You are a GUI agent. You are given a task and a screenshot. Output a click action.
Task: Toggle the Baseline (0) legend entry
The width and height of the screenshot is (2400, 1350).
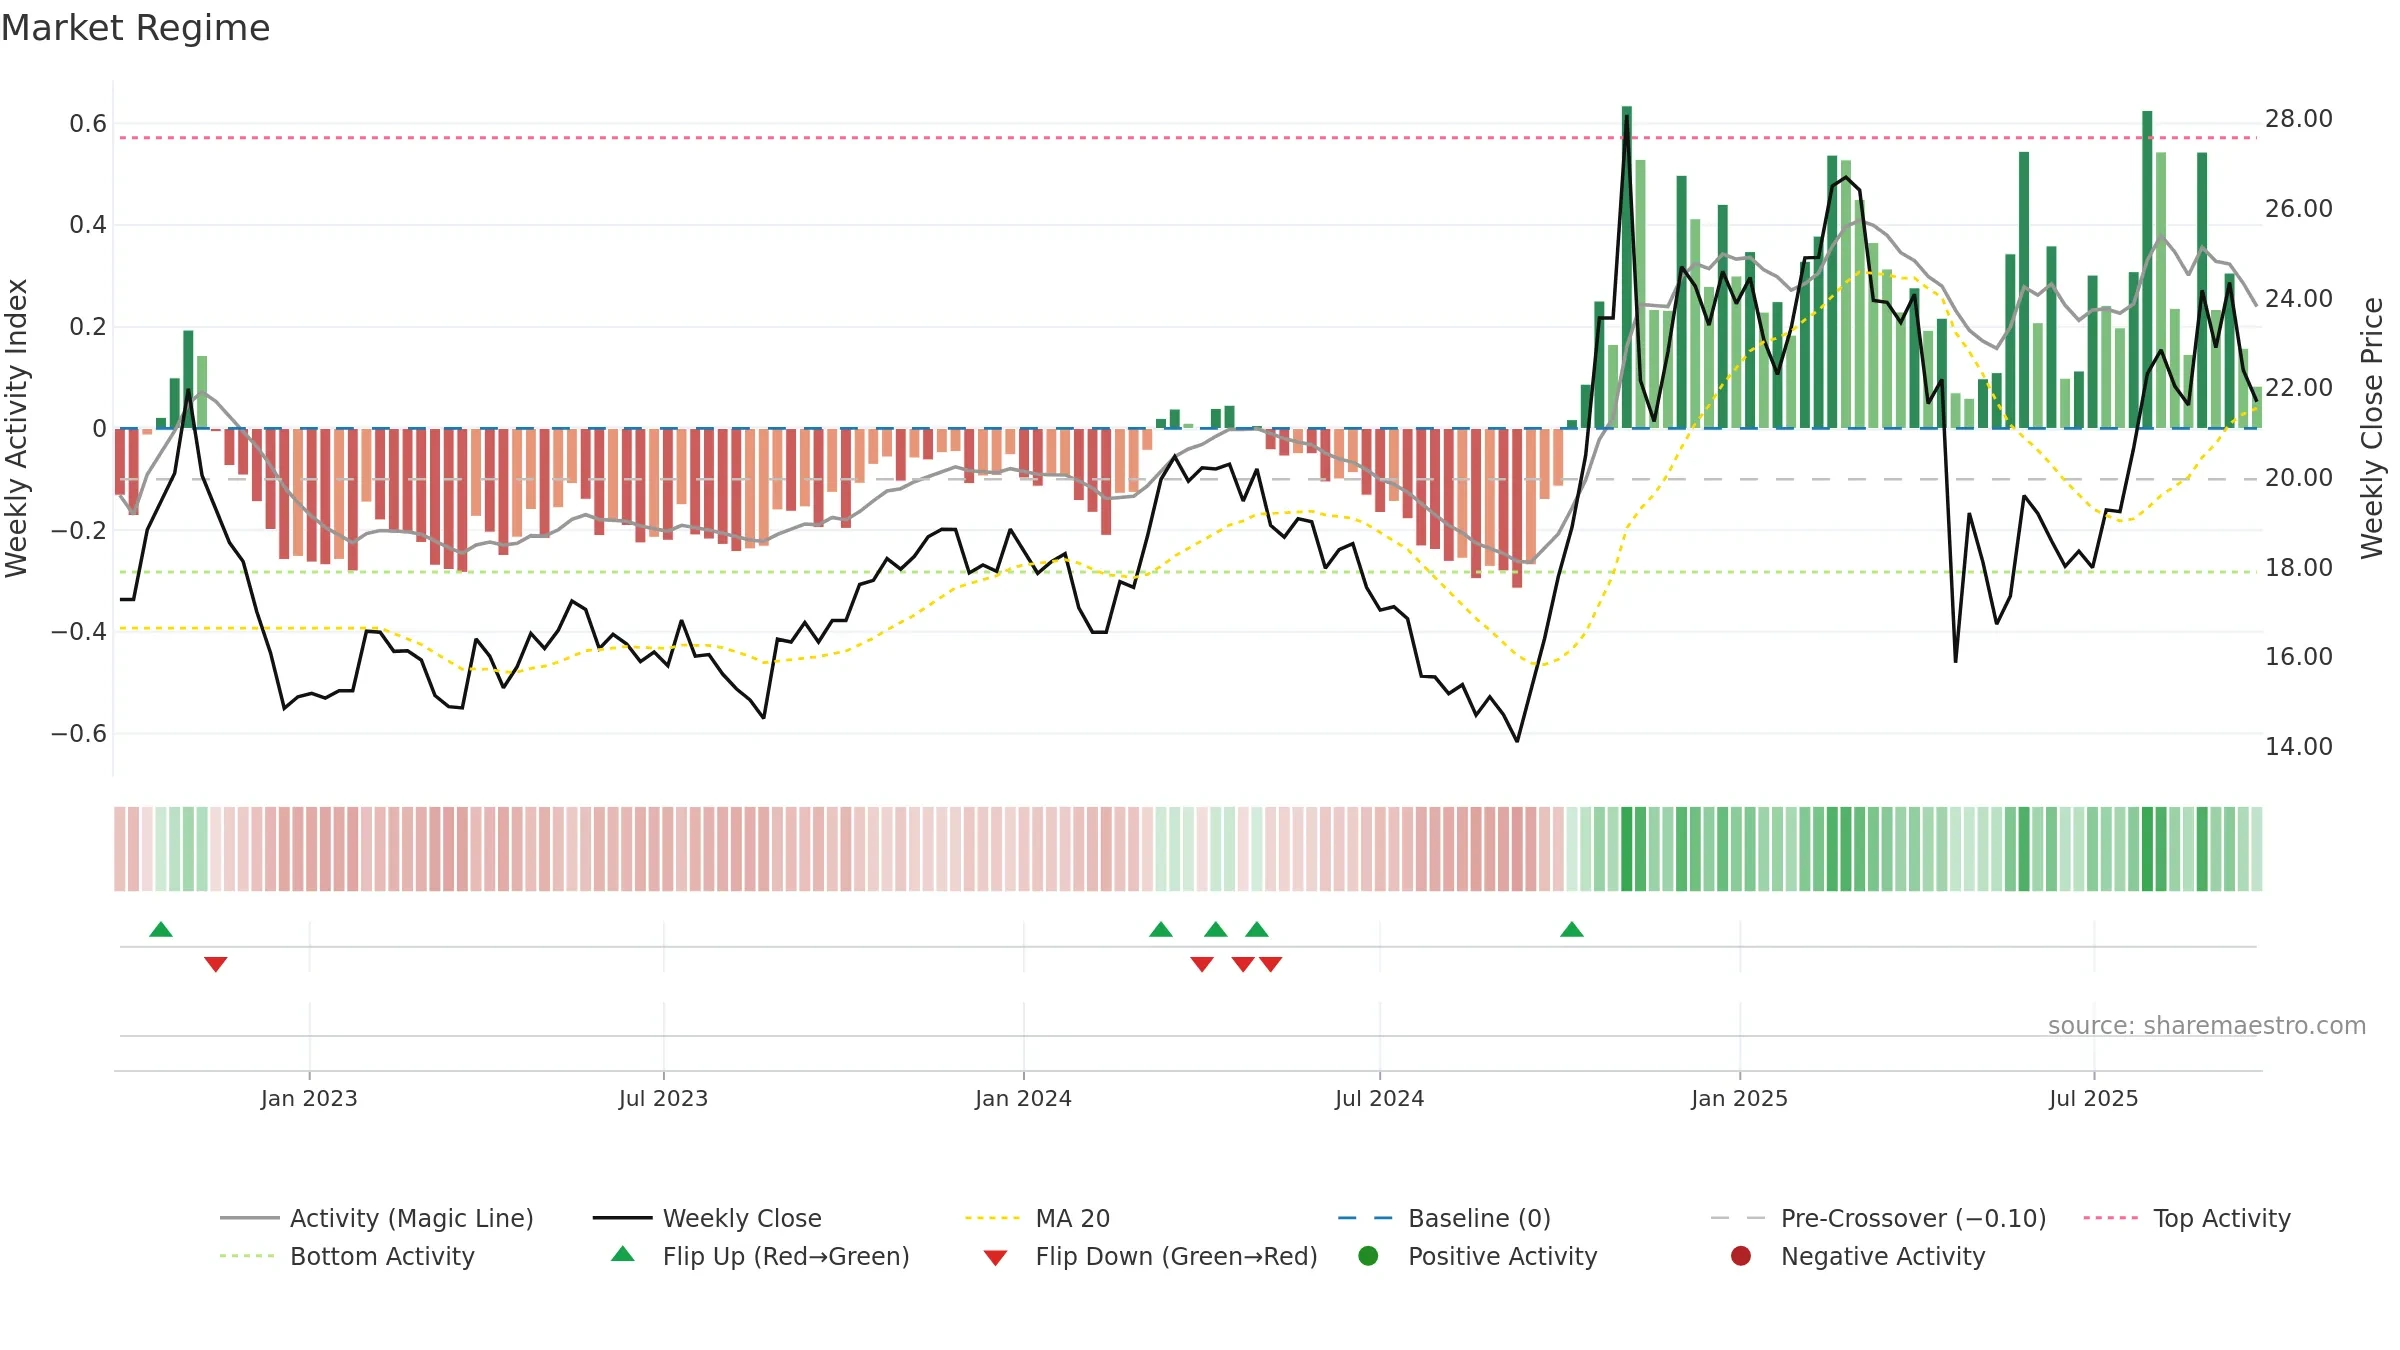pos(1444,1218)
